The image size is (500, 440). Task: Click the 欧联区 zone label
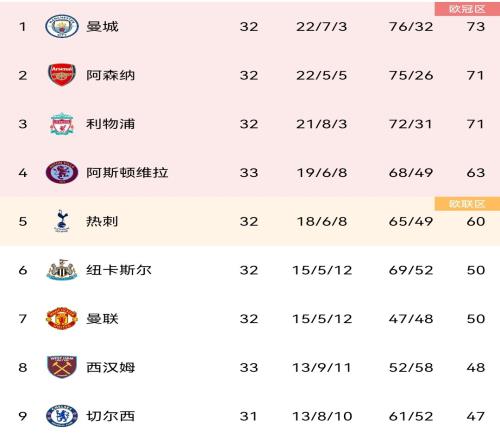click(x=467, y=204)
